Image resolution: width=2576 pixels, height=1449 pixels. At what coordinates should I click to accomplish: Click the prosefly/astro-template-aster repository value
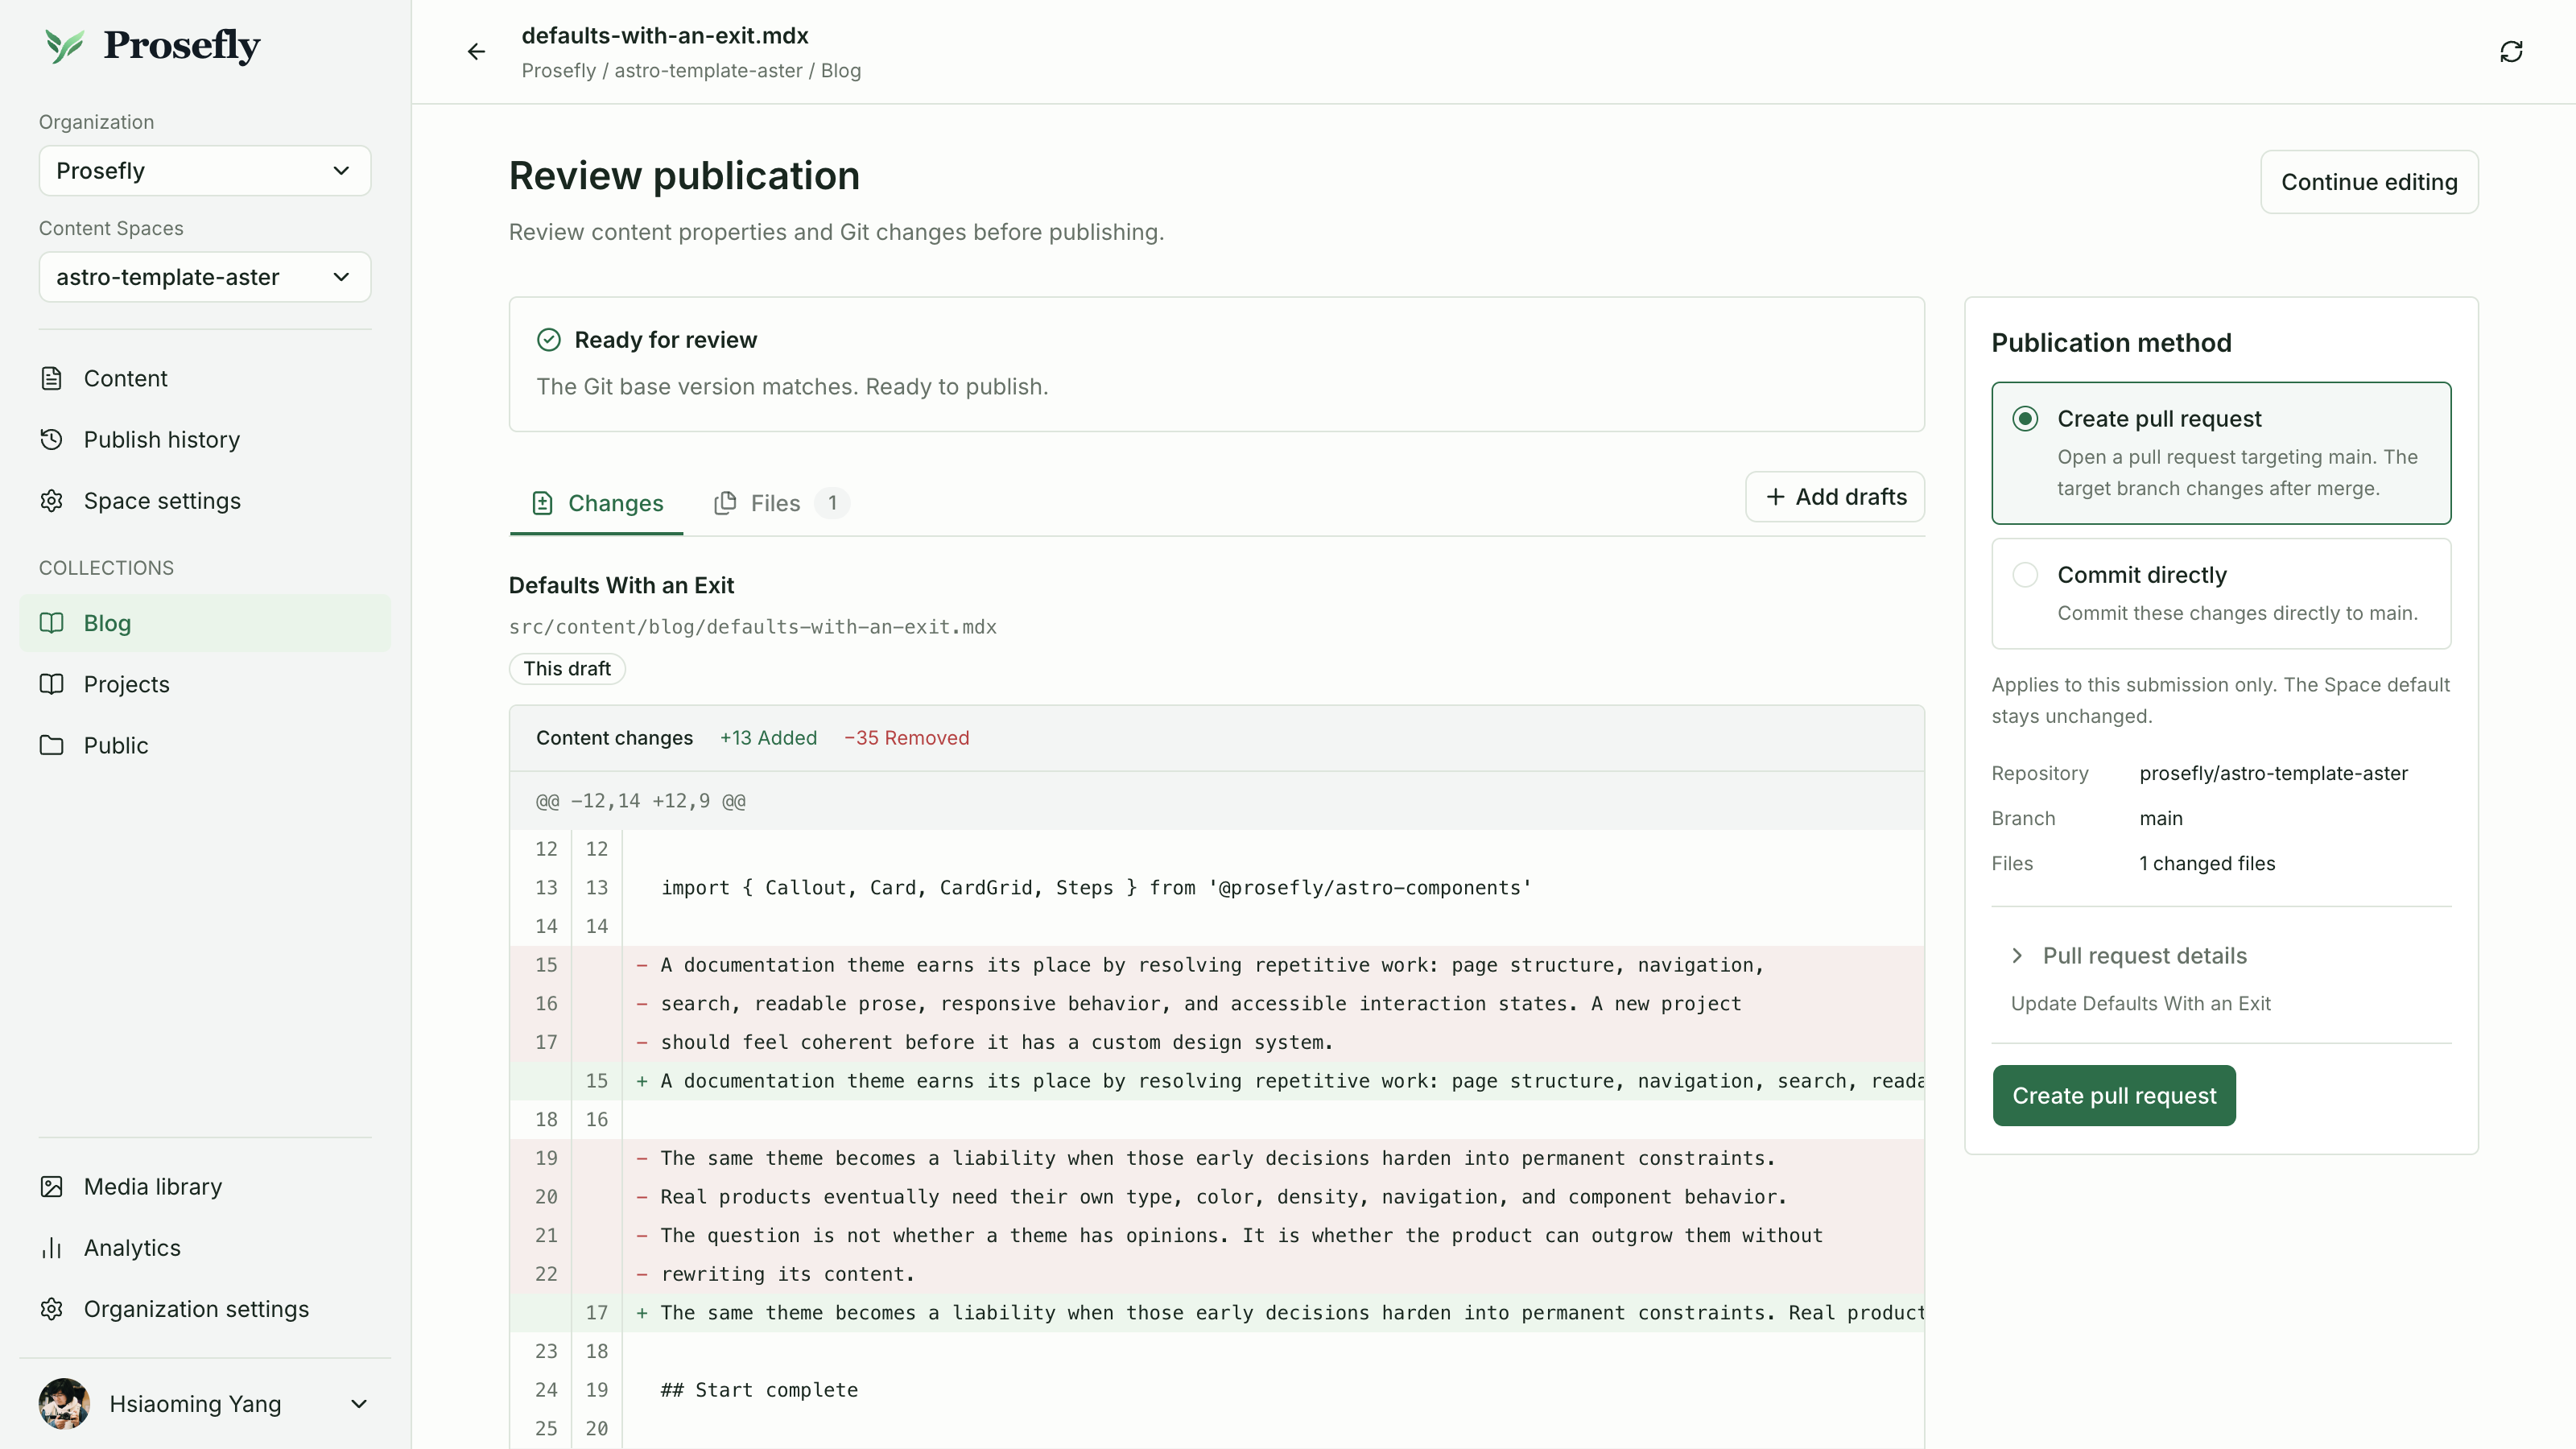[x=2274, y=773]
